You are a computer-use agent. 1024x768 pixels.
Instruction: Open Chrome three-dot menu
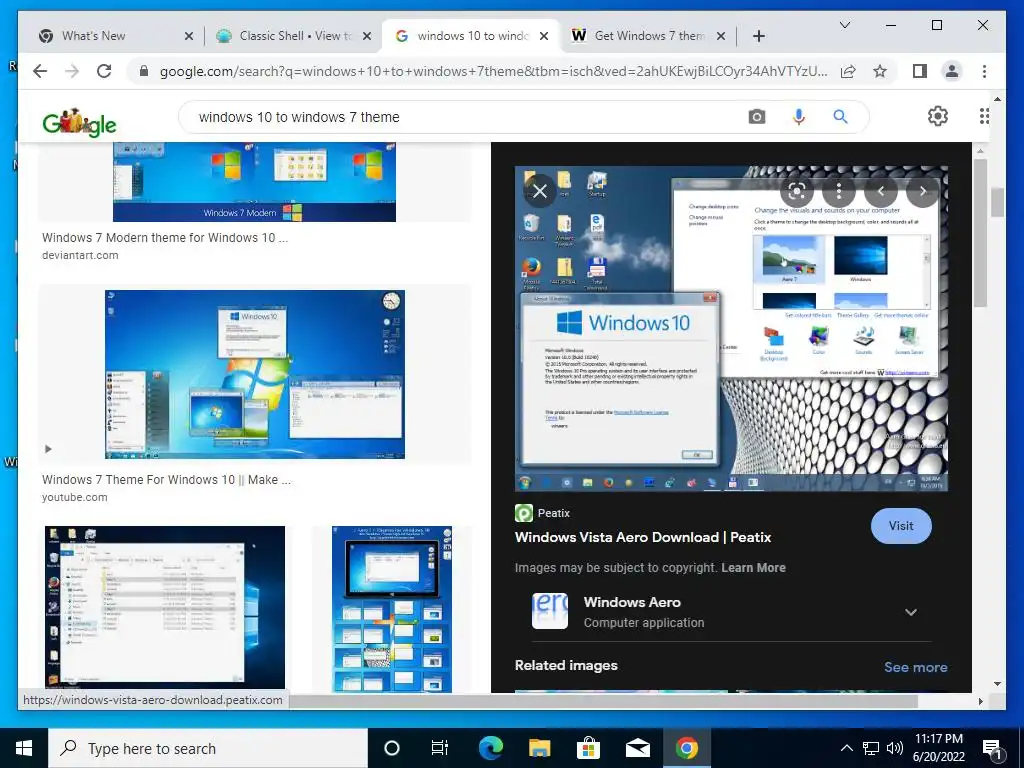[984, 71]
